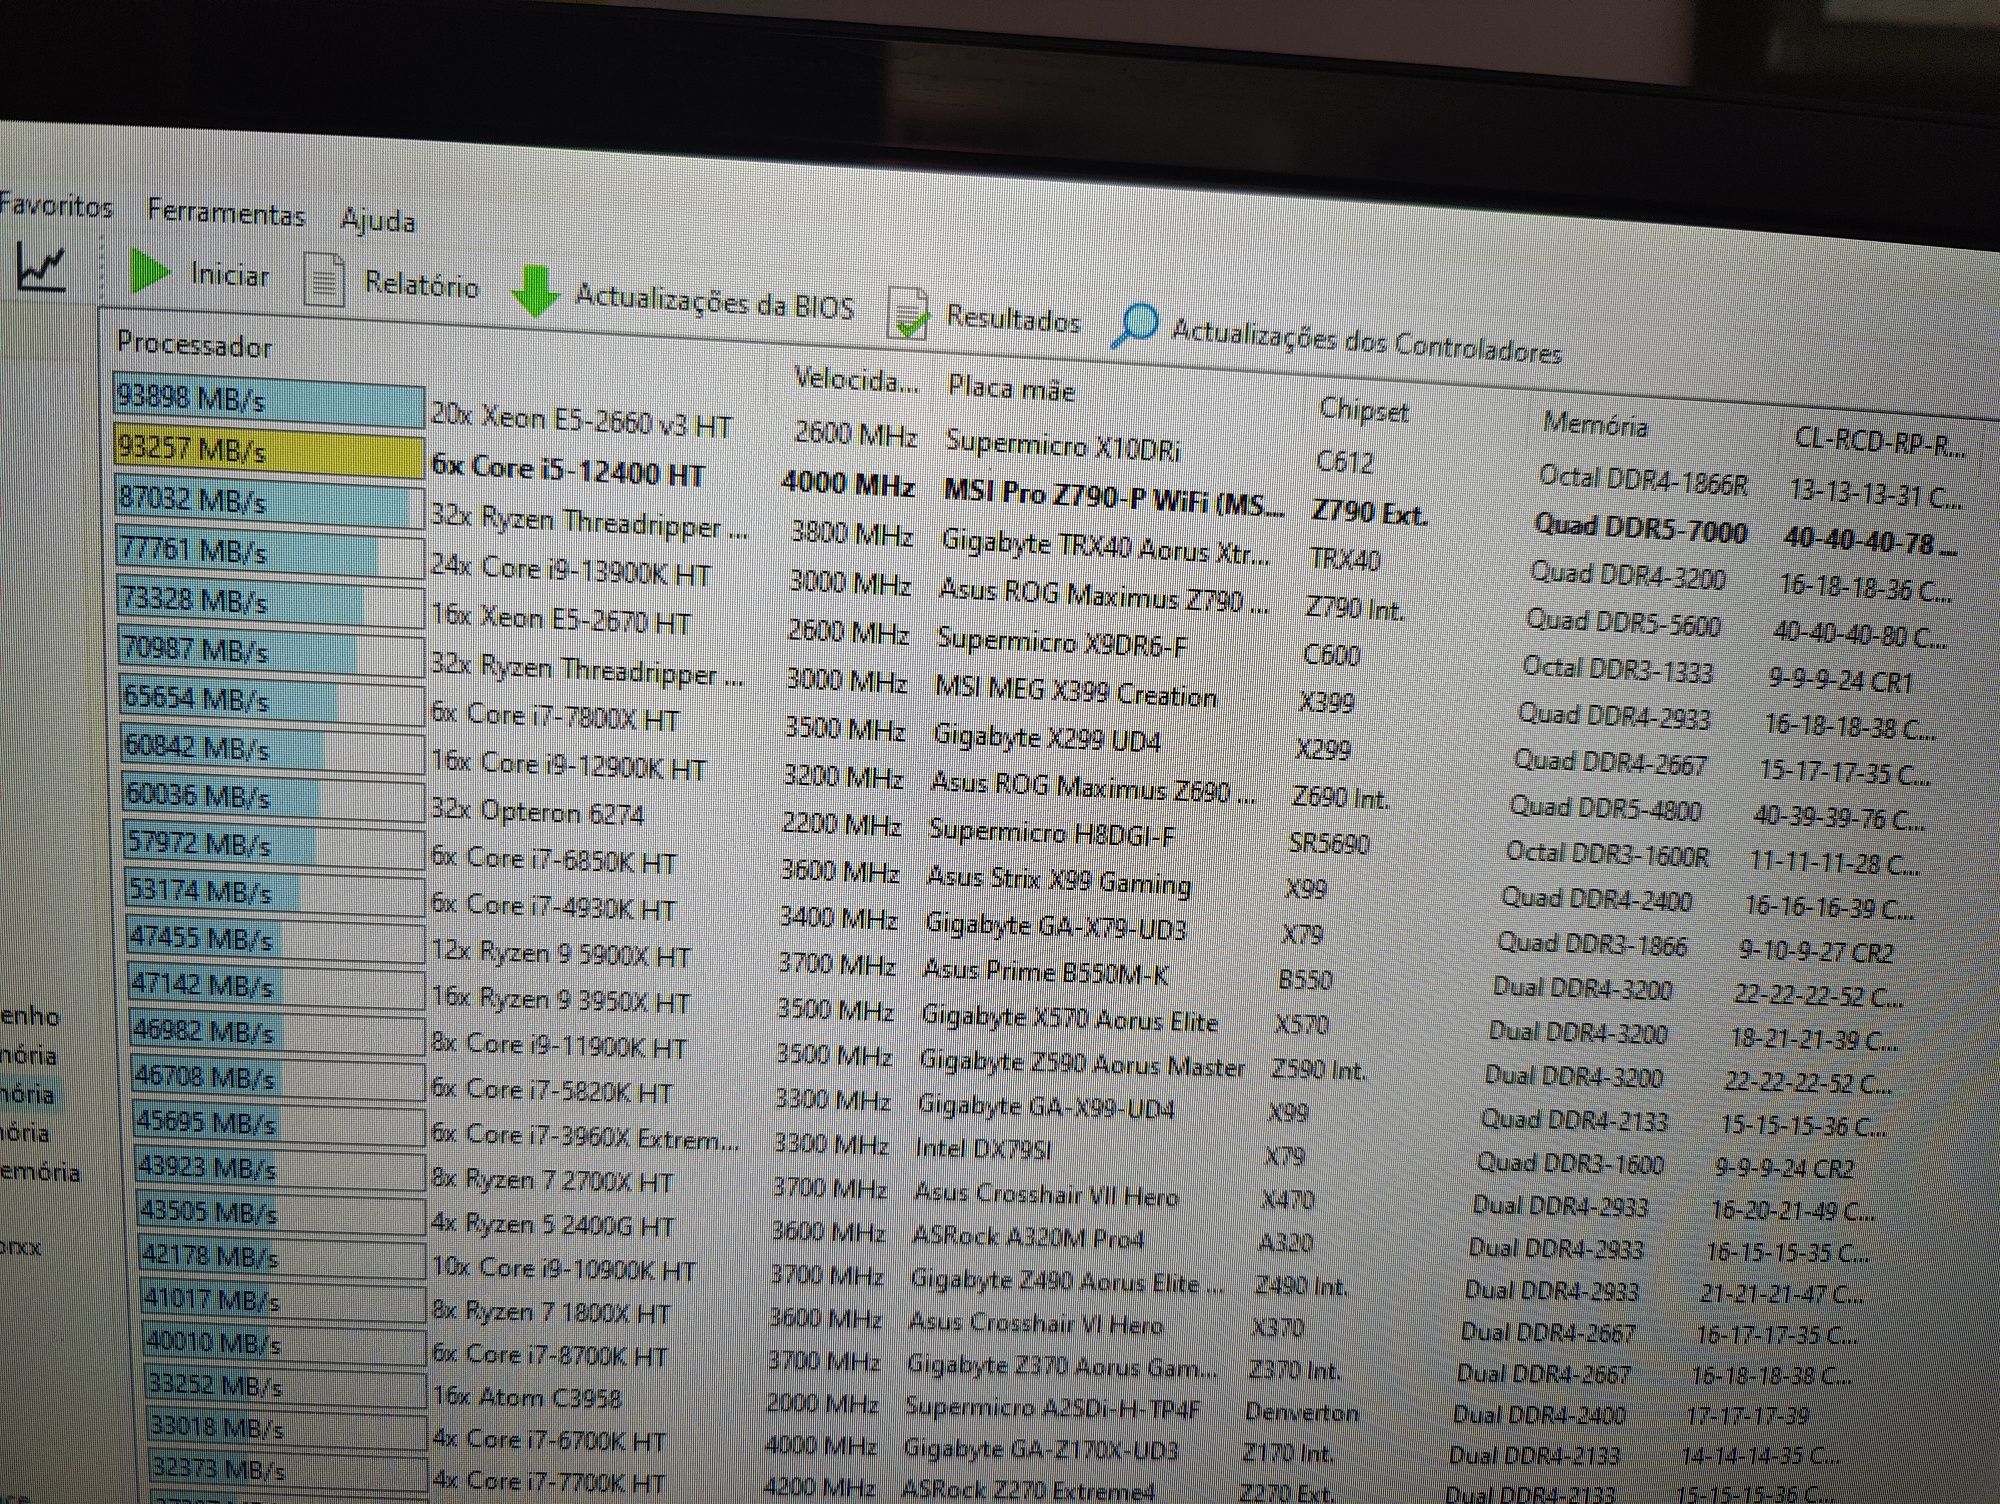Select the 6x Core i7-3960X Extrem... row
2000x1504 pixels.
pos(586,1137)
